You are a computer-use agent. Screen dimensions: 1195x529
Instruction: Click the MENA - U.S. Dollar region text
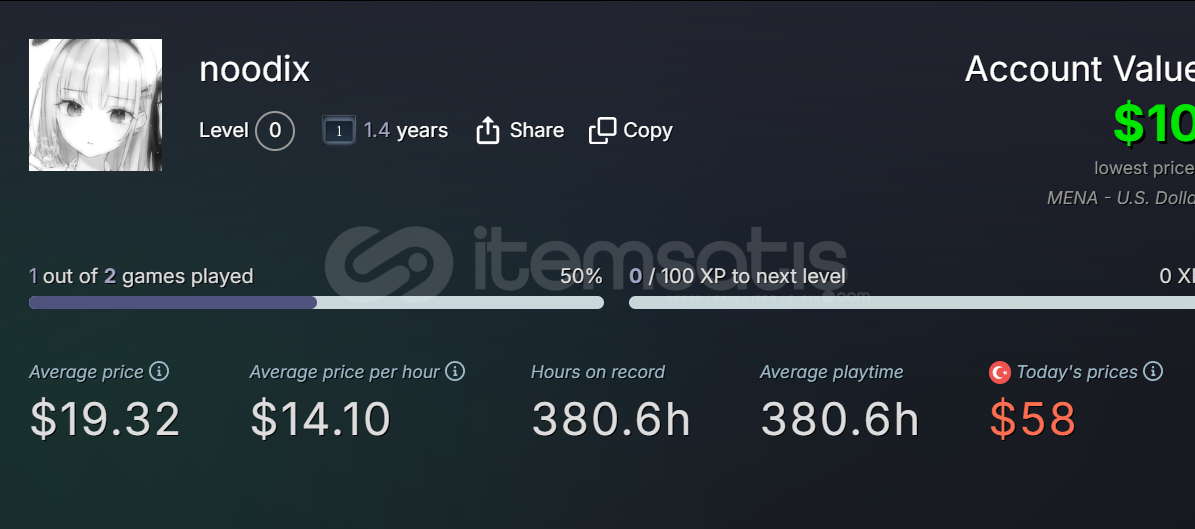(x=1120, y=198)
